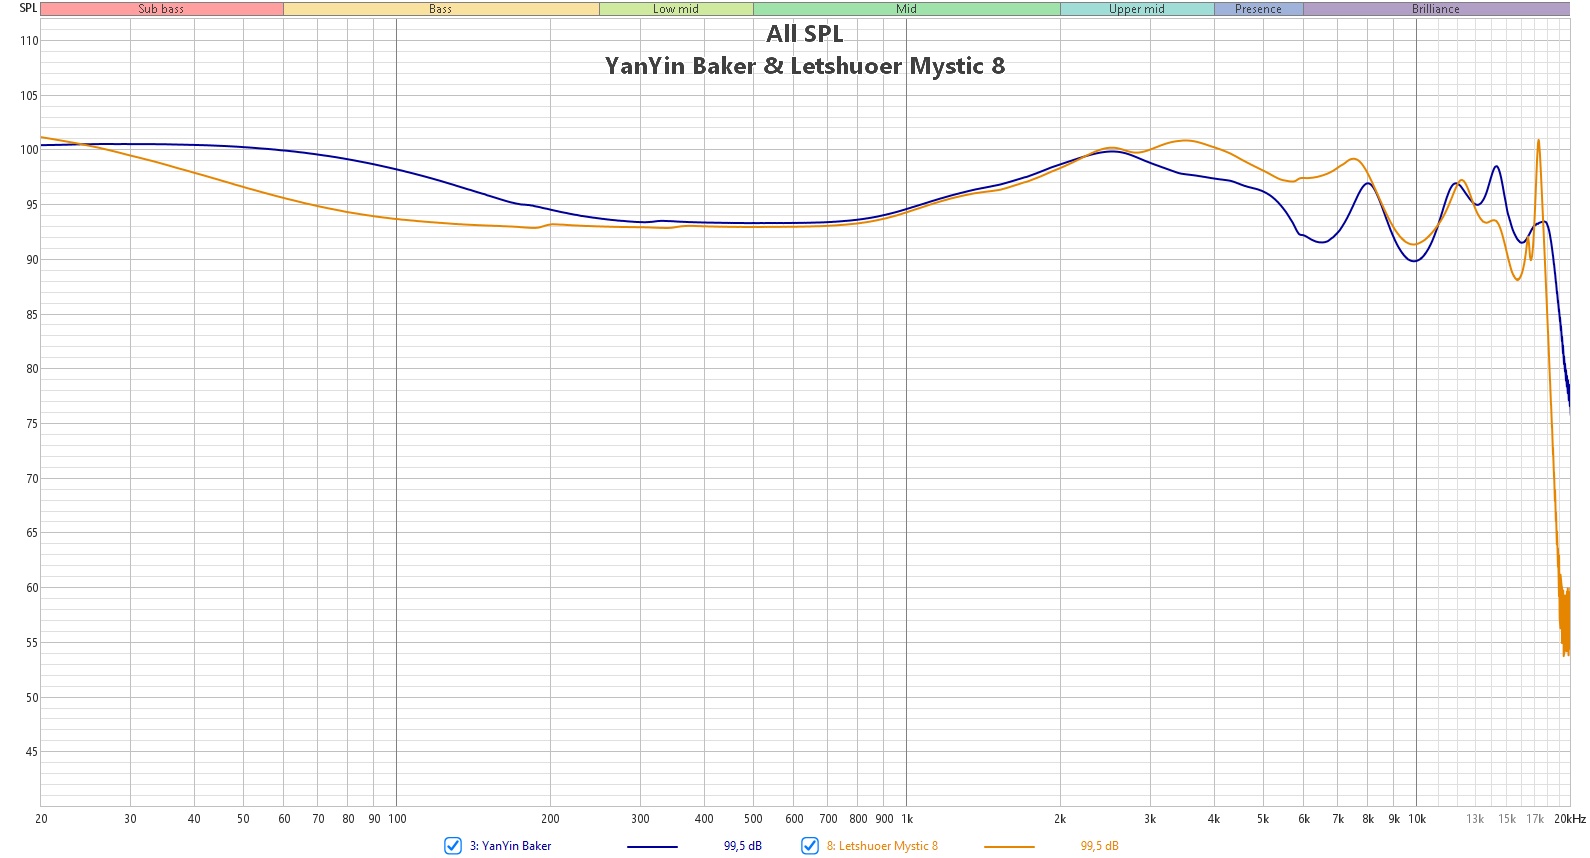Click the blue YanYin Baker legend line
The image size is (1590, 858).
(x=652, y=847)
